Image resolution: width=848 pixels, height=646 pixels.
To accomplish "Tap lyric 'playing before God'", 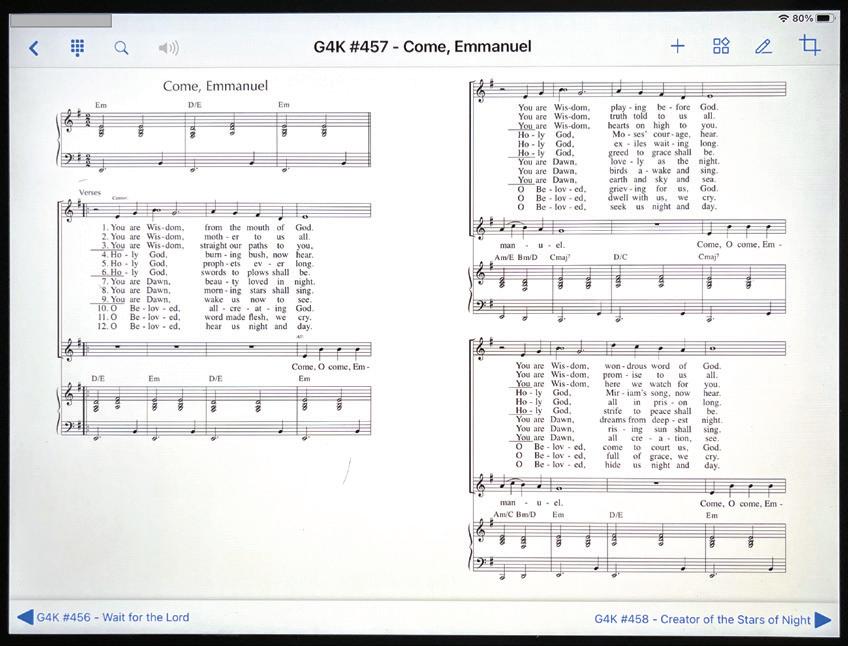I will [664, 107].
